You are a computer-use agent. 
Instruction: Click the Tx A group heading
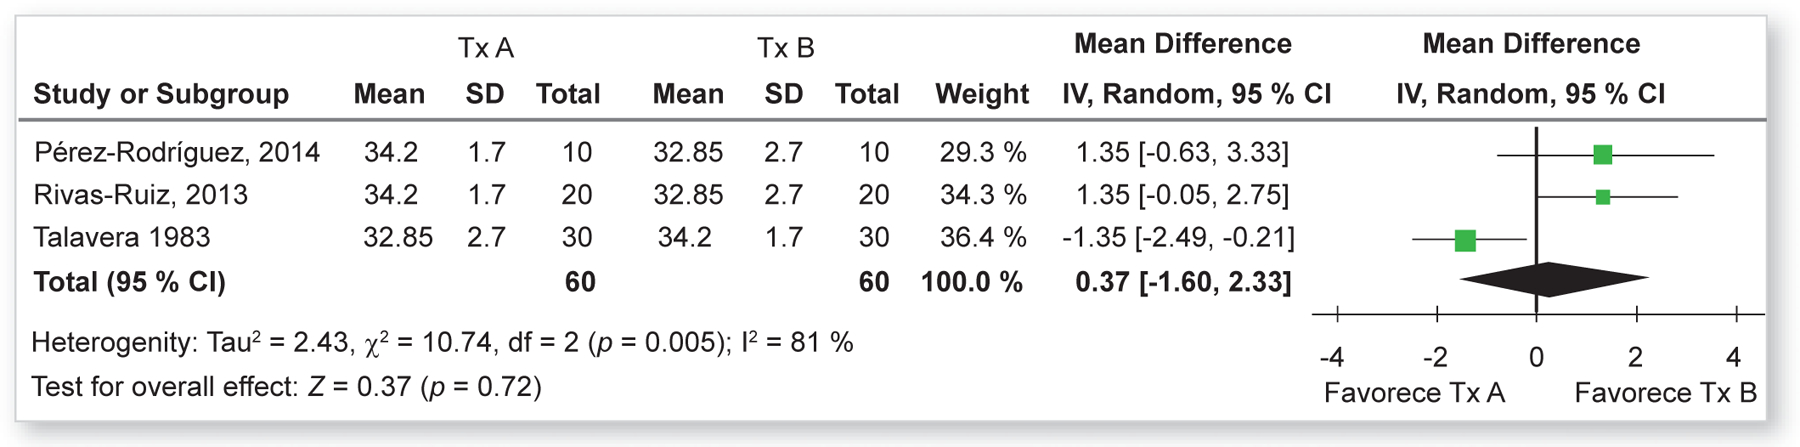485,48
